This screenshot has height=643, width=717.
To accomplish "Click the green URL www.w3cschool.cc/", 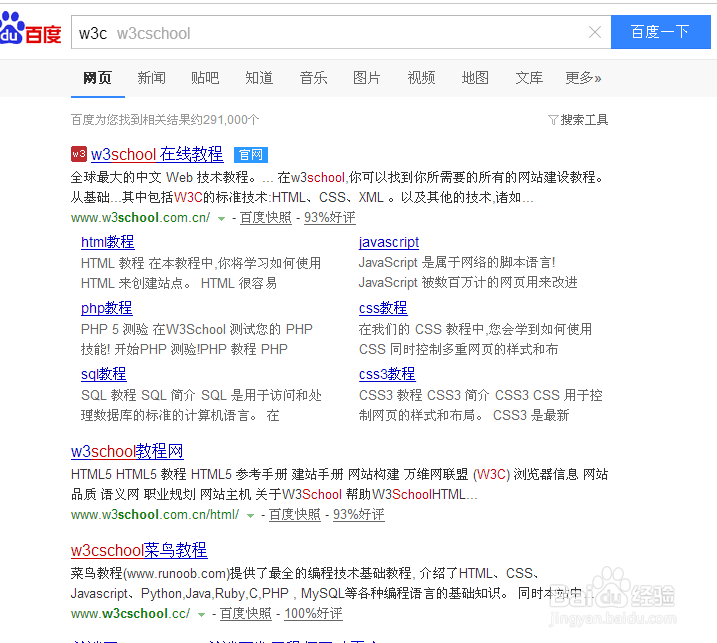I will pos(130,614).
